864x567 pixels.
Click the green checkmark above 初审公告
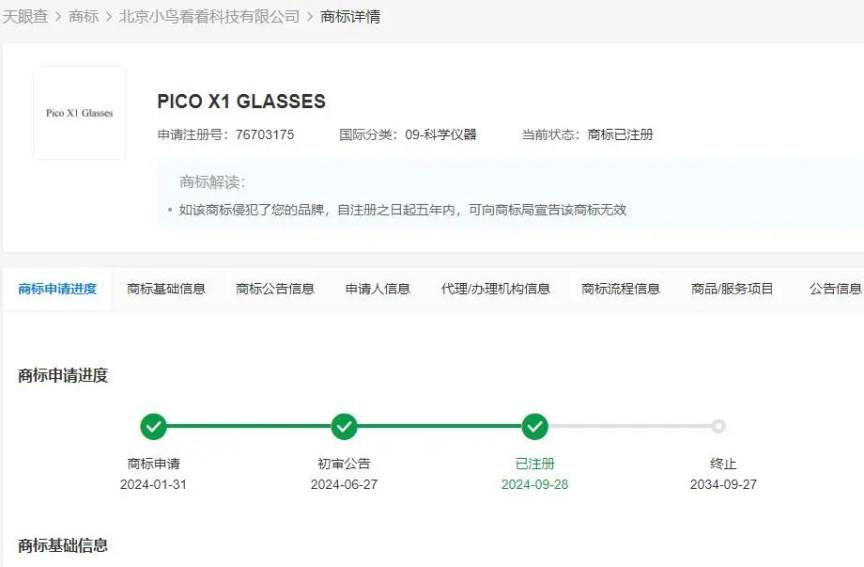344,426
